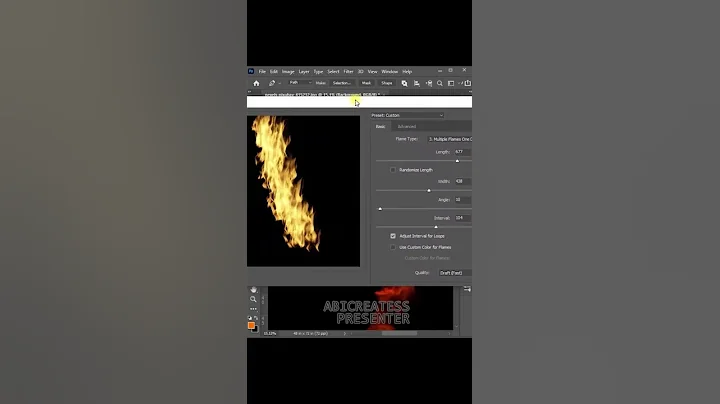Expand the toolbar double-arrow at left
The image size is (720, 404).
click(249, 92)
